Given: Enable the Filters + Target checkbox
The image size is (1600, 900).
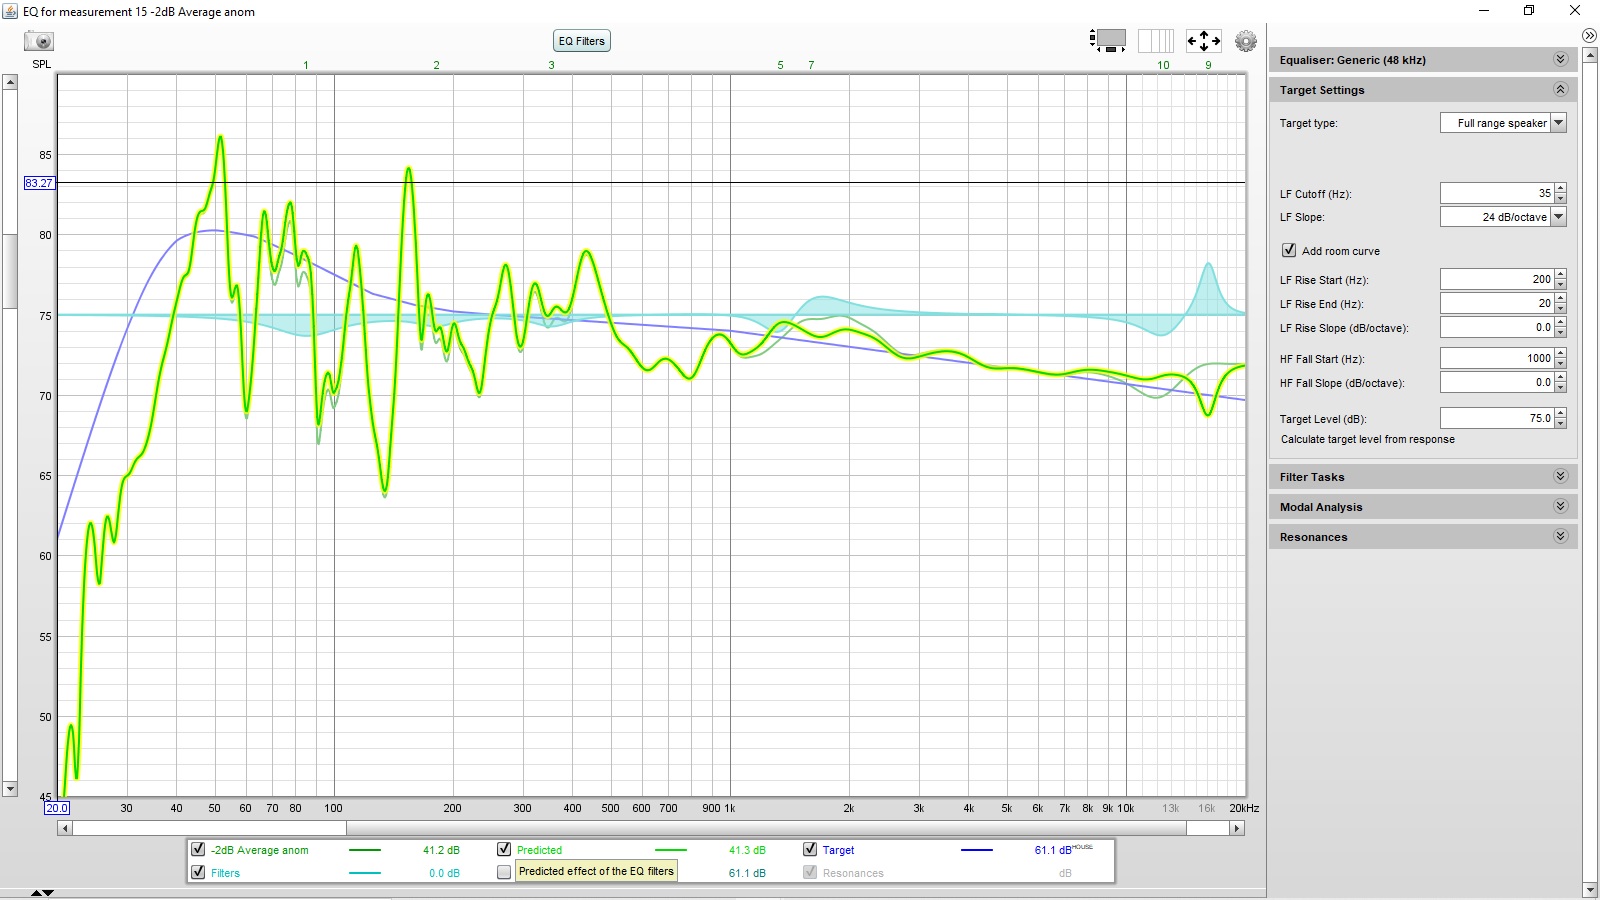Looking at the screenshot, I should coord(504,872).
